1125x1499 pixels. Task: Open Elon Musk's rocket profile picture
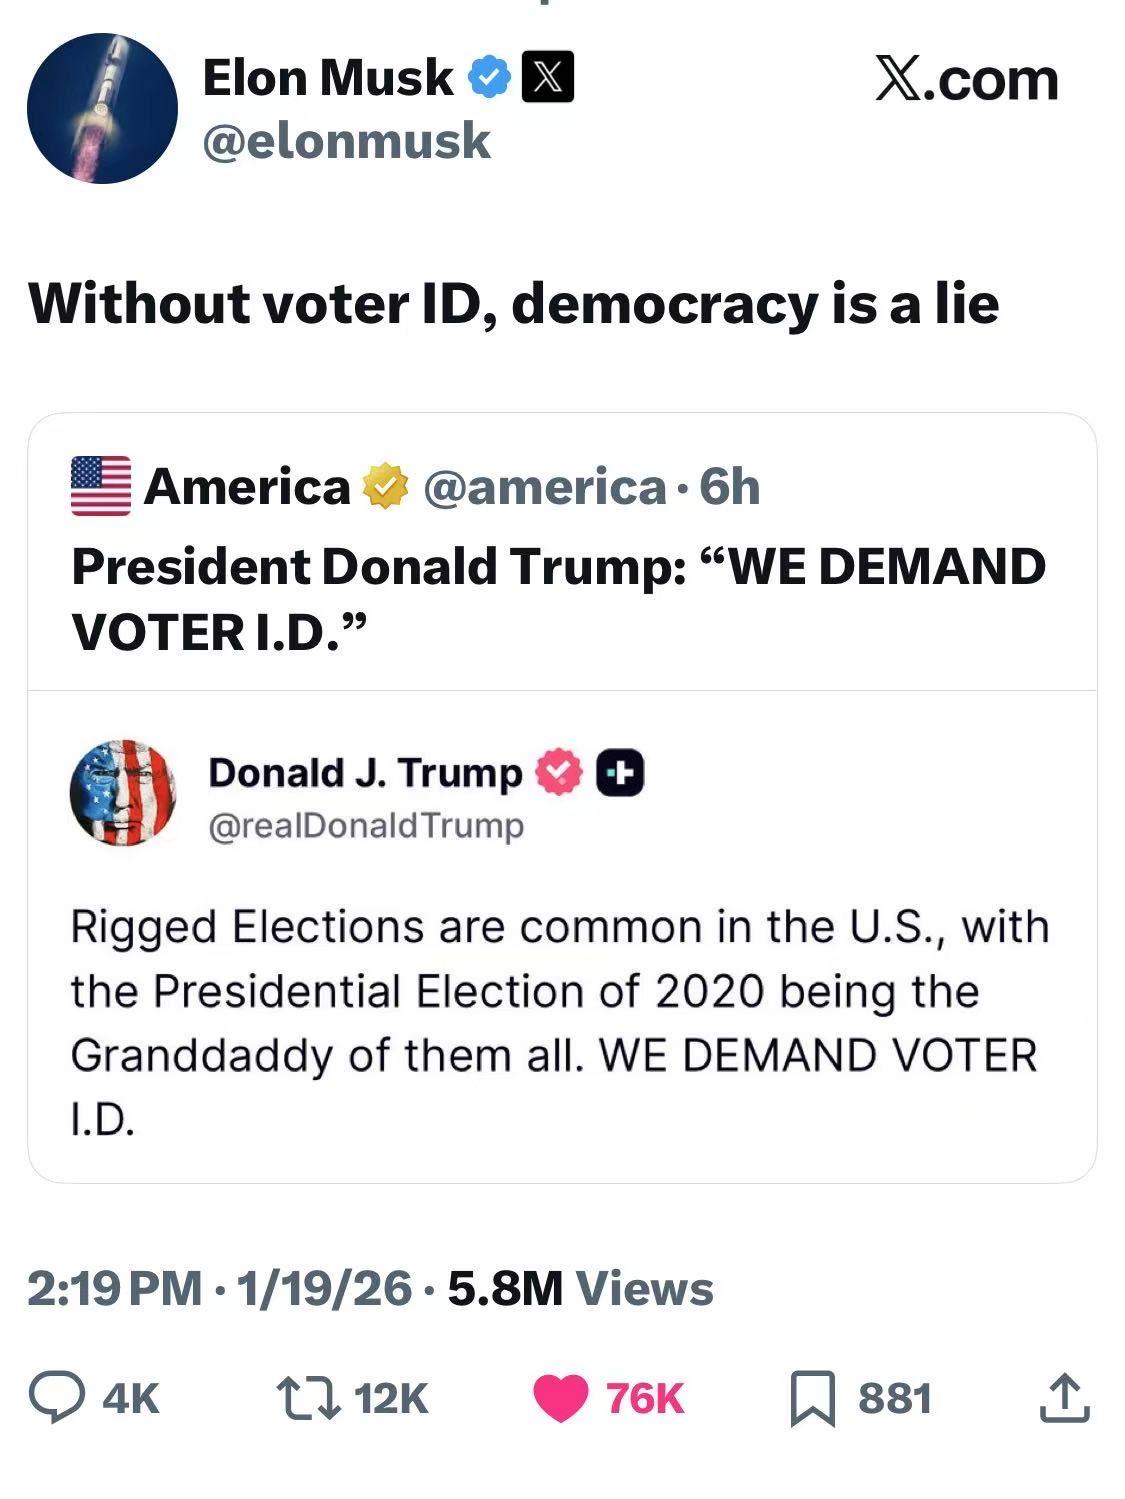point(102,108)
